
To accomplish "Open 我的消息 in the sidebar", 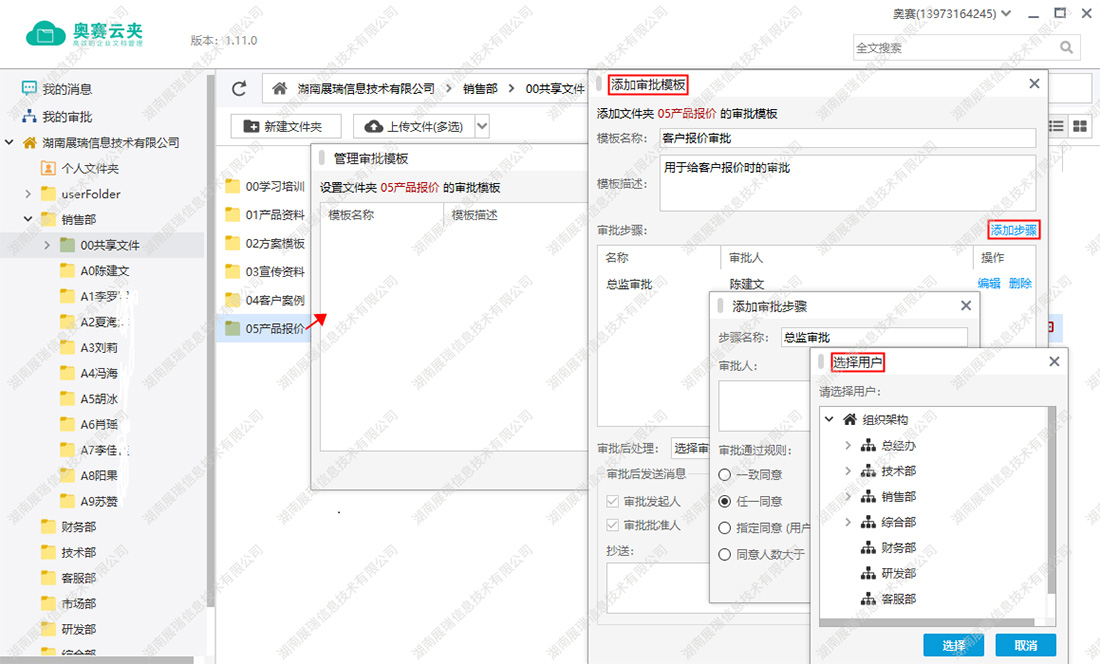I will (x=66, y=89).
